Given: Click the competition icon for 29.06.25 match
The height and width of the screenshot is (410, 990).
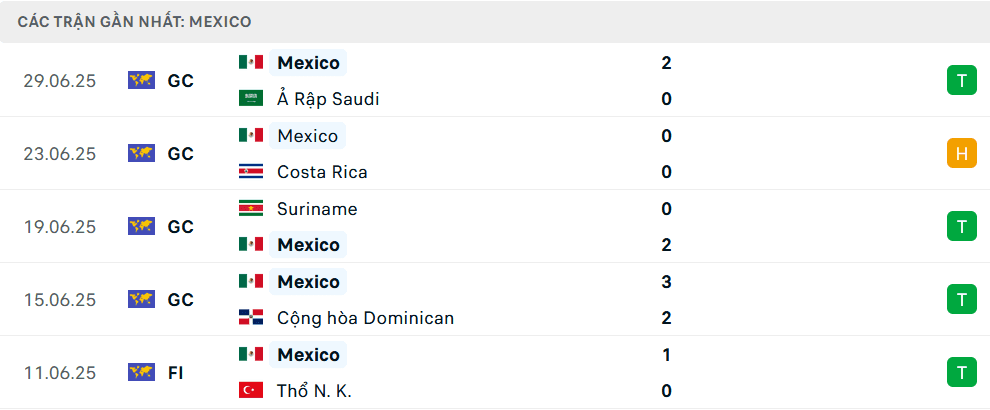Looking at the screenshot, I should pyautogui.click(x=141, y=81).
